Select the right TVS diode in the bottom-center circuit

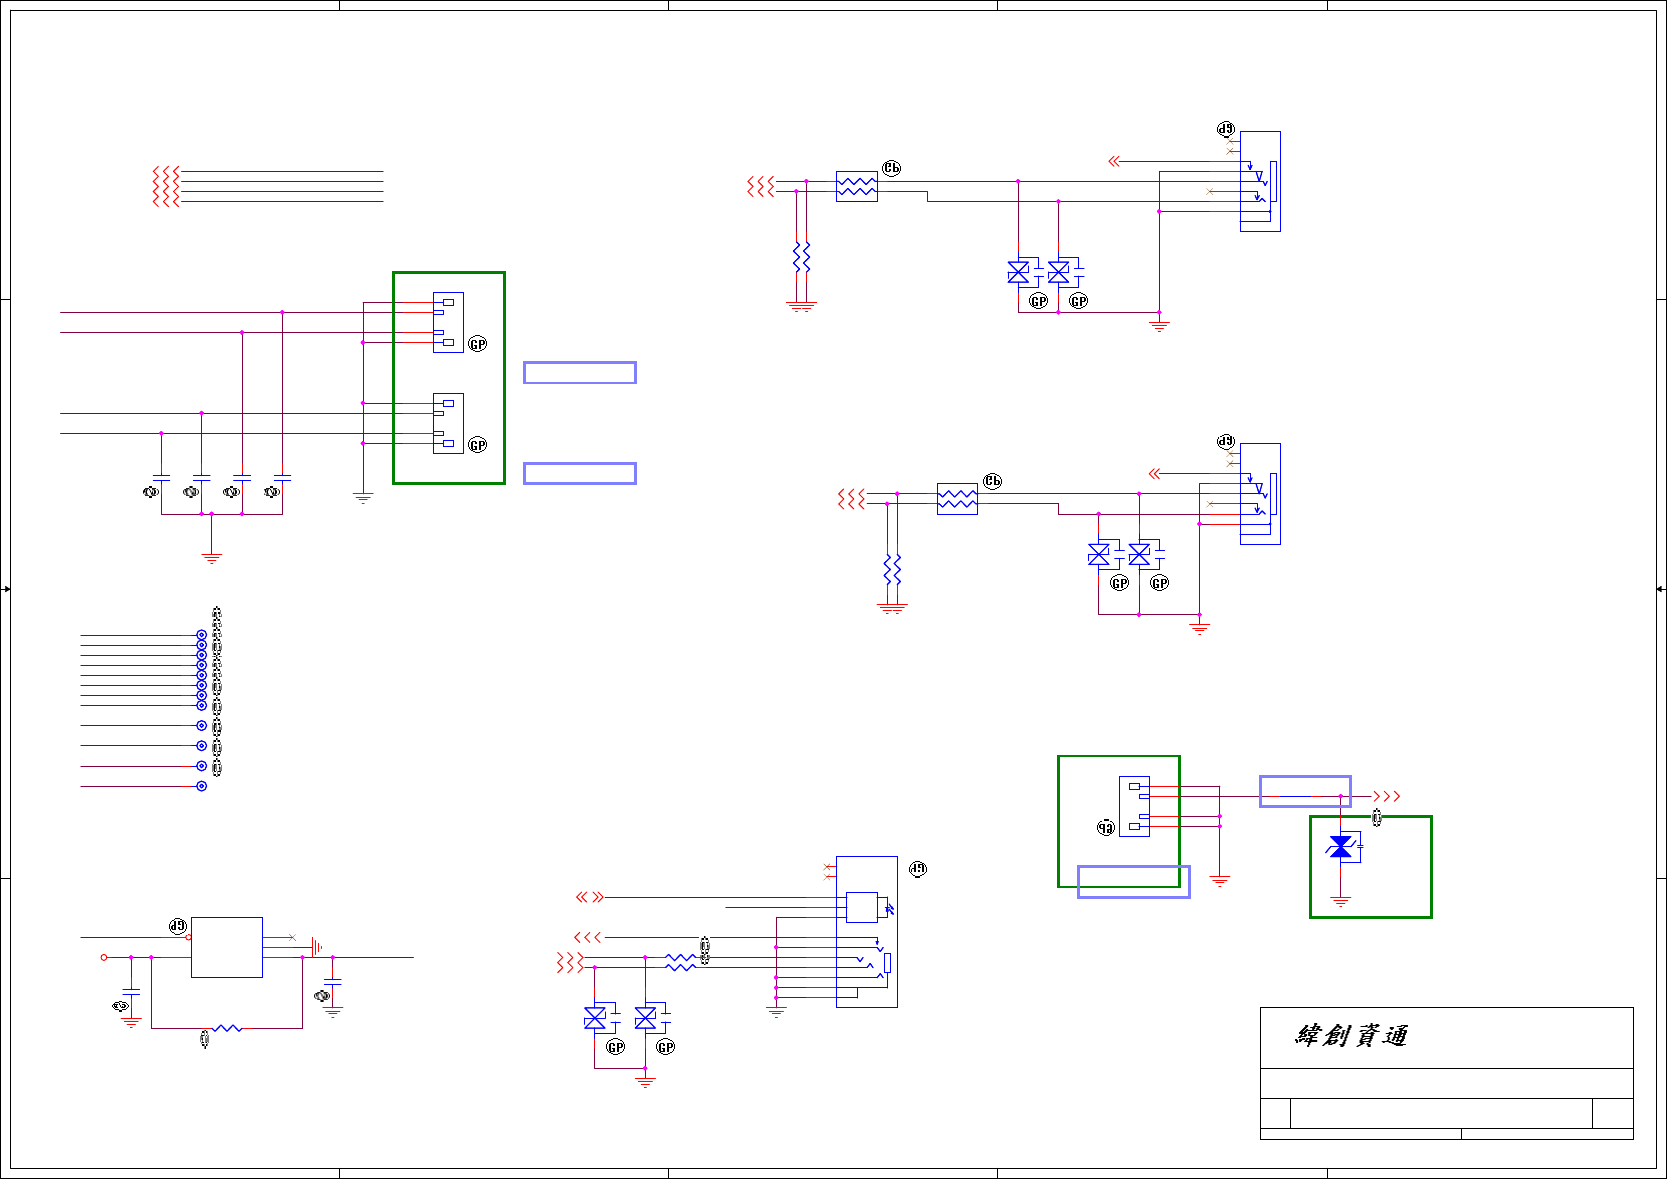[x=646, y=1018]
